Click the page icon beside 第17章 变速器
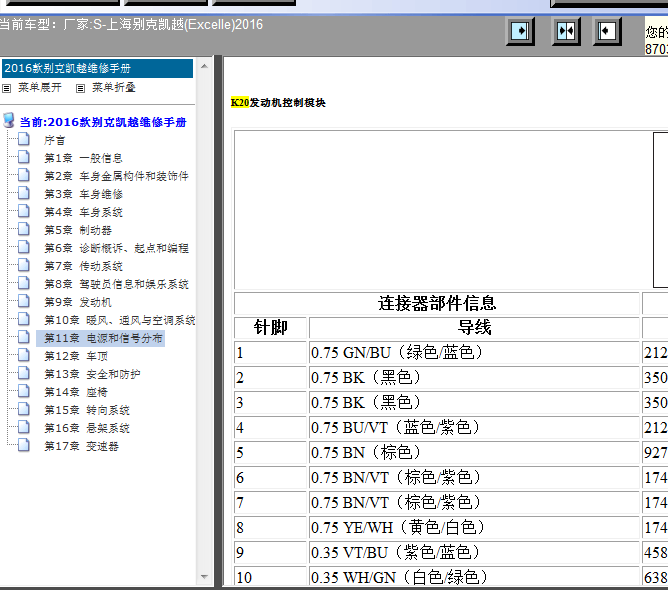The width and height of the screenshot is (668, 590). tap(23, 445)
